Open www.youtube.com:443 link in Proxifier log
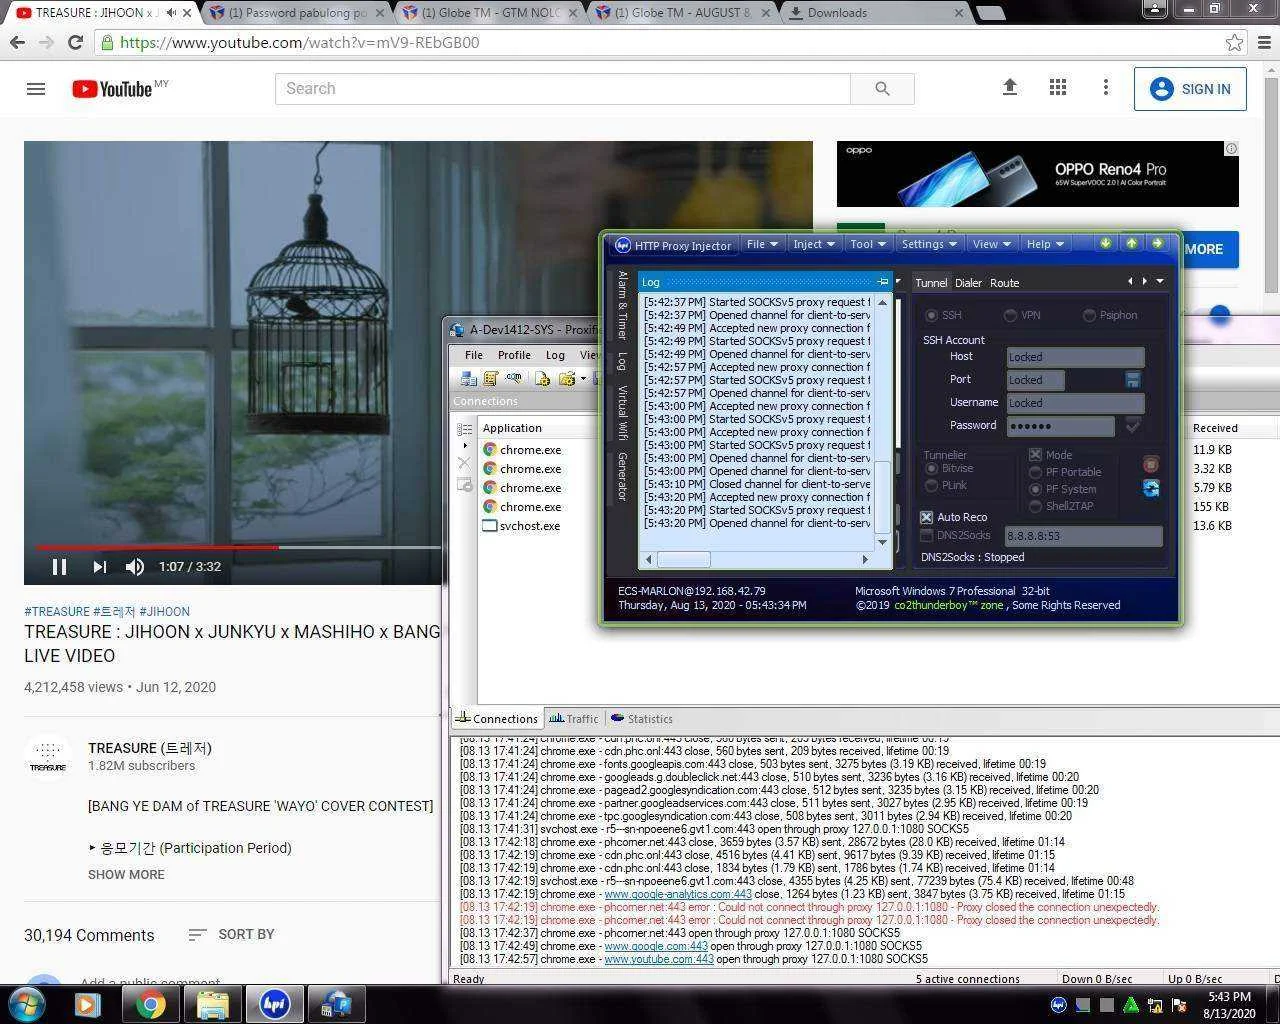 pos(659,959)
